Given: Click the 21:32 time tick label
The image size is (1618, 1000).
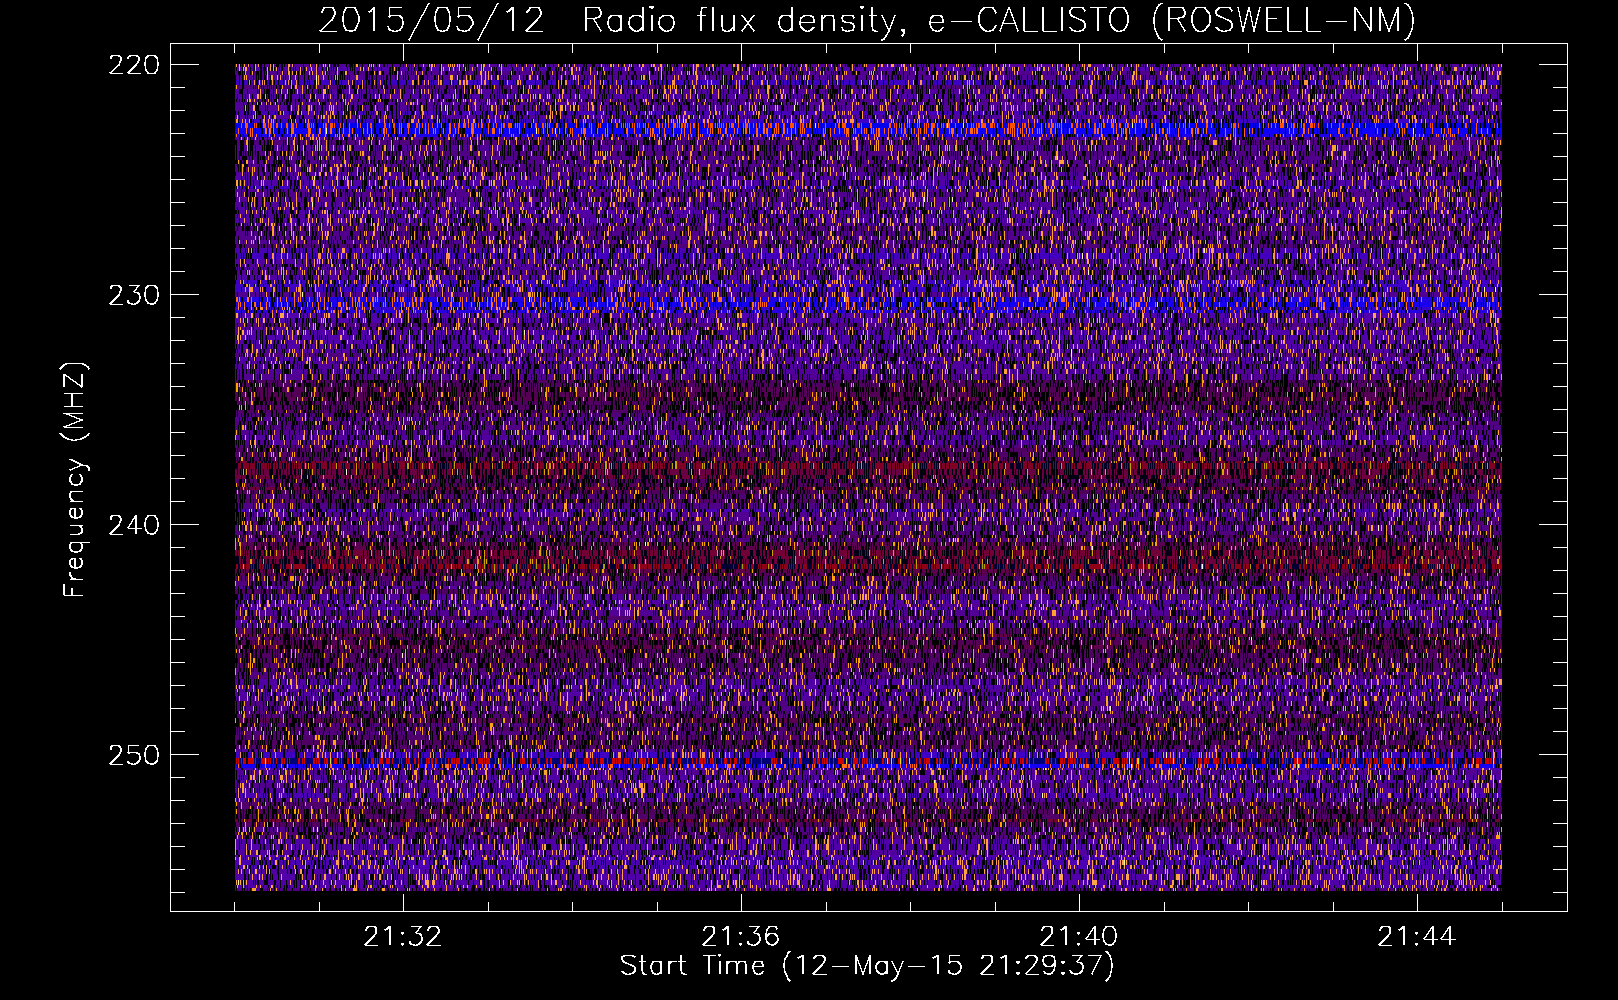Looking at the screenshot, I should (402, 937).
